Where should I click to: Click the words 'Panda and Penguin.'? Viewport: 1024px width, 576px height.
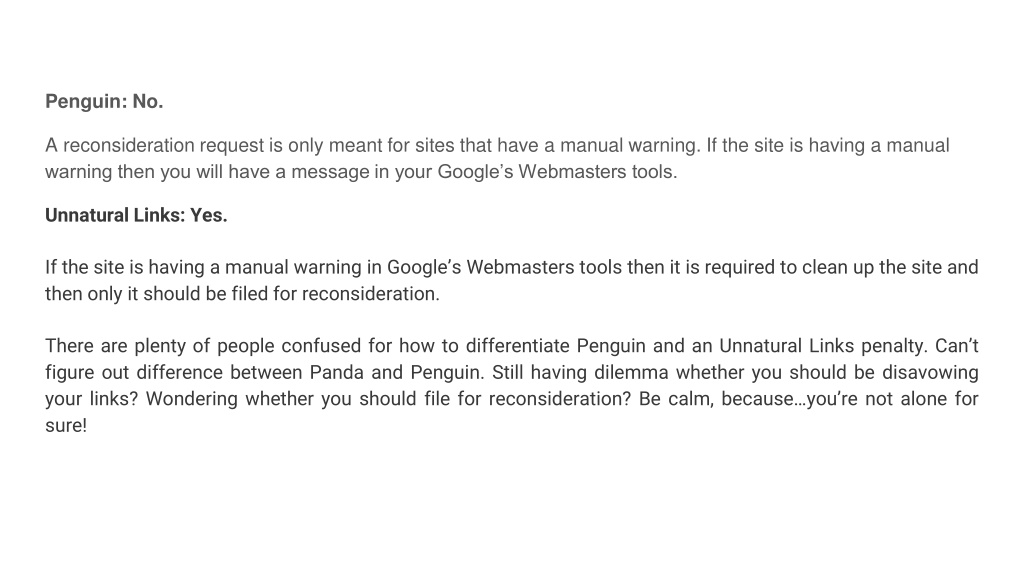pos(397,372)
